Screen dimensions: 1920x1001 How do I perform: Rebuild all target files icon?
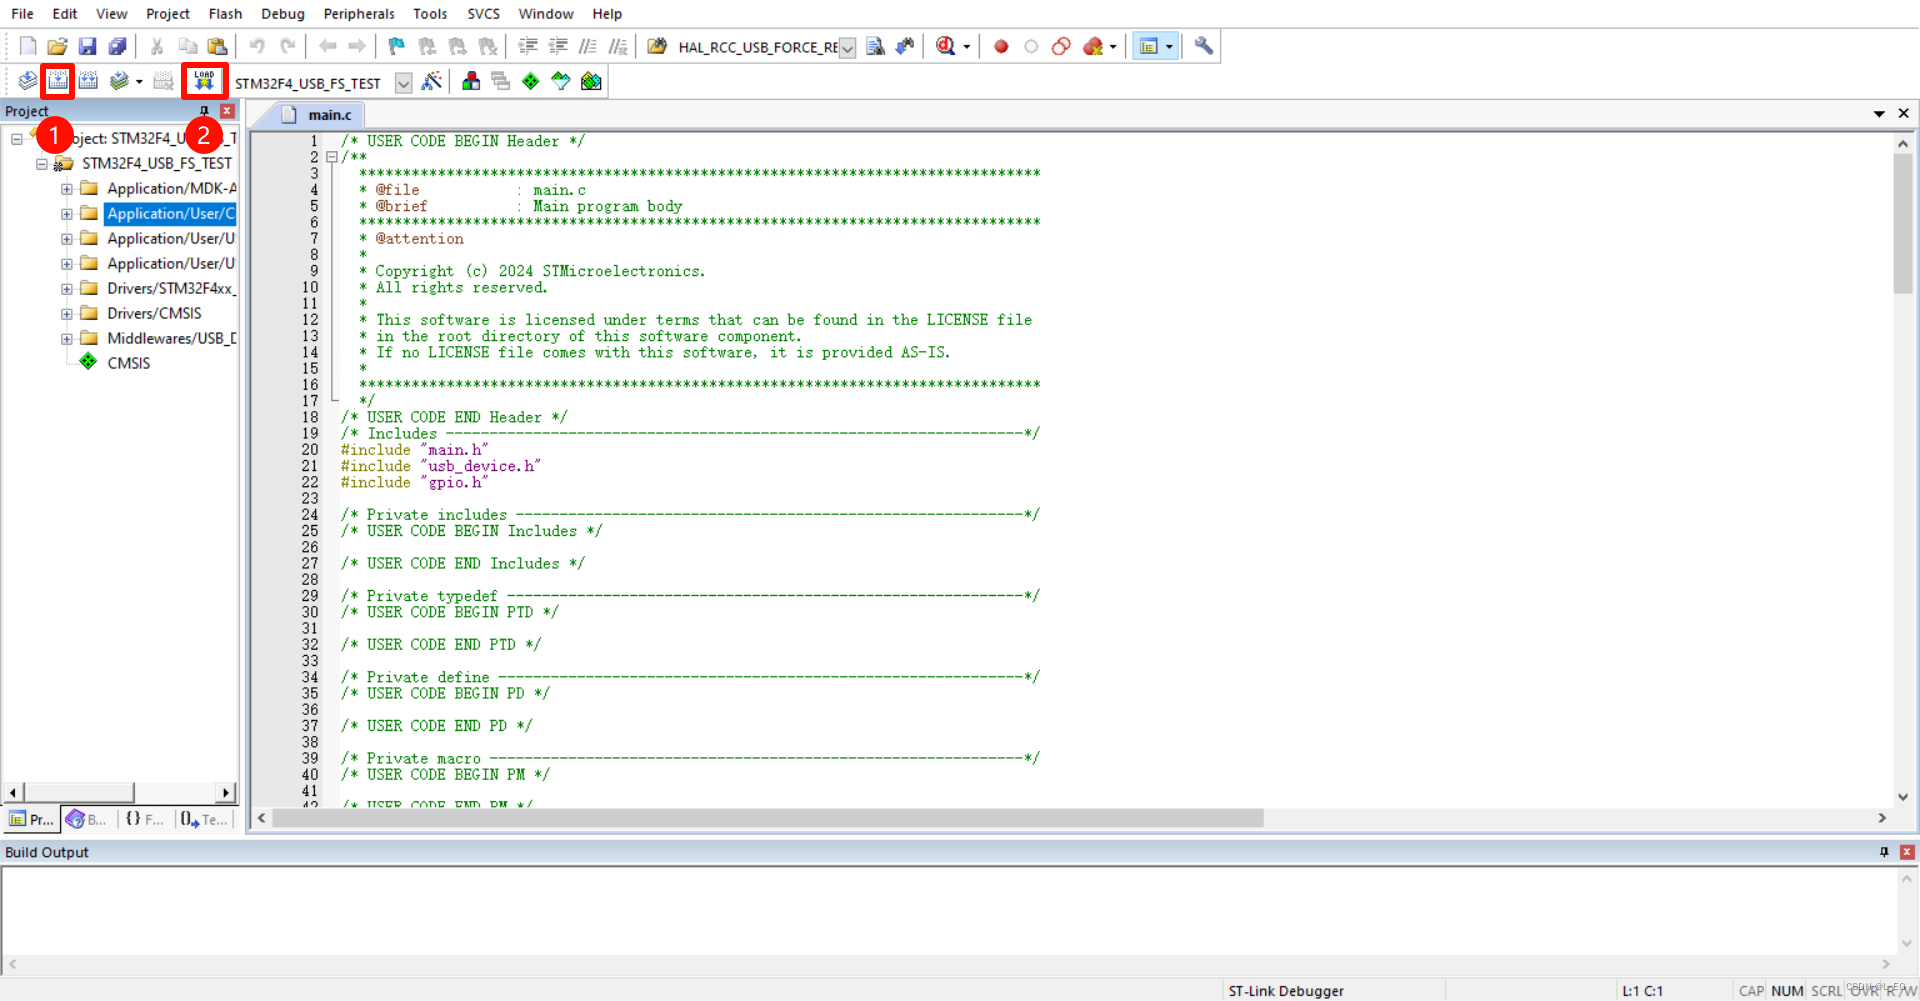tap(88, 81)
